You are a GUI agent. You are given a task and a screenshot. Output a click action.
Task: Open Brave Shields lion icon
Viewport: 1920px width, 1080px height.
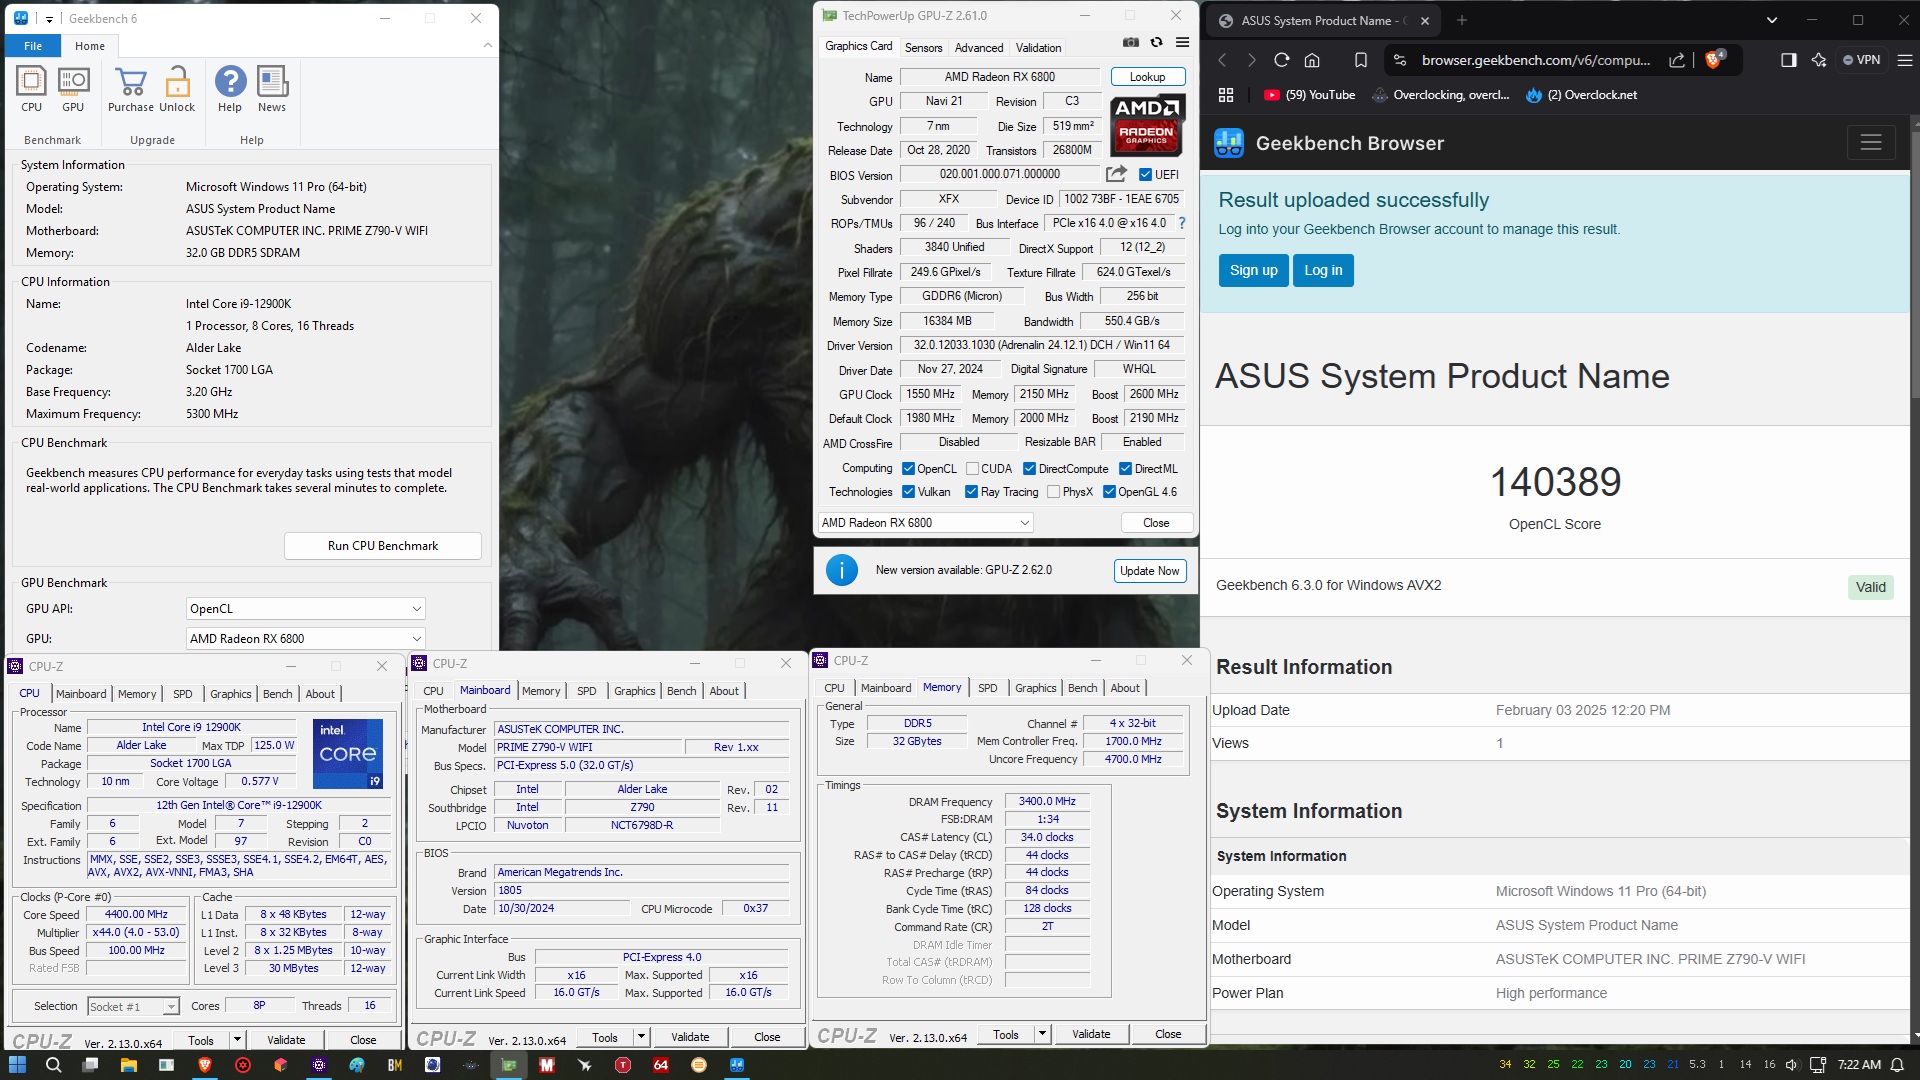point(1714,60)
